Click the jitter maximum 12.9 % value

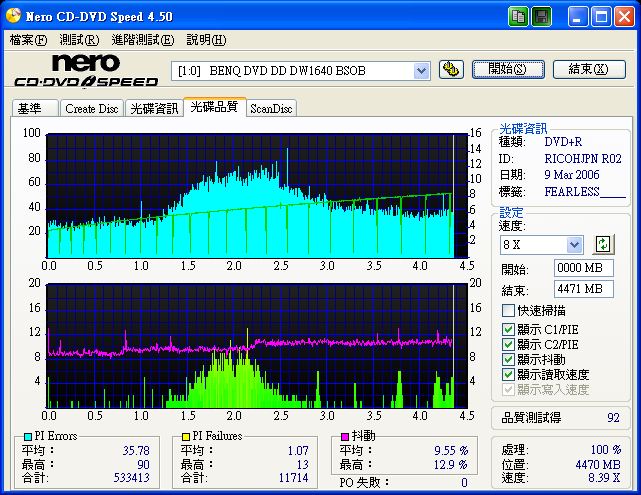click(451, 465)
